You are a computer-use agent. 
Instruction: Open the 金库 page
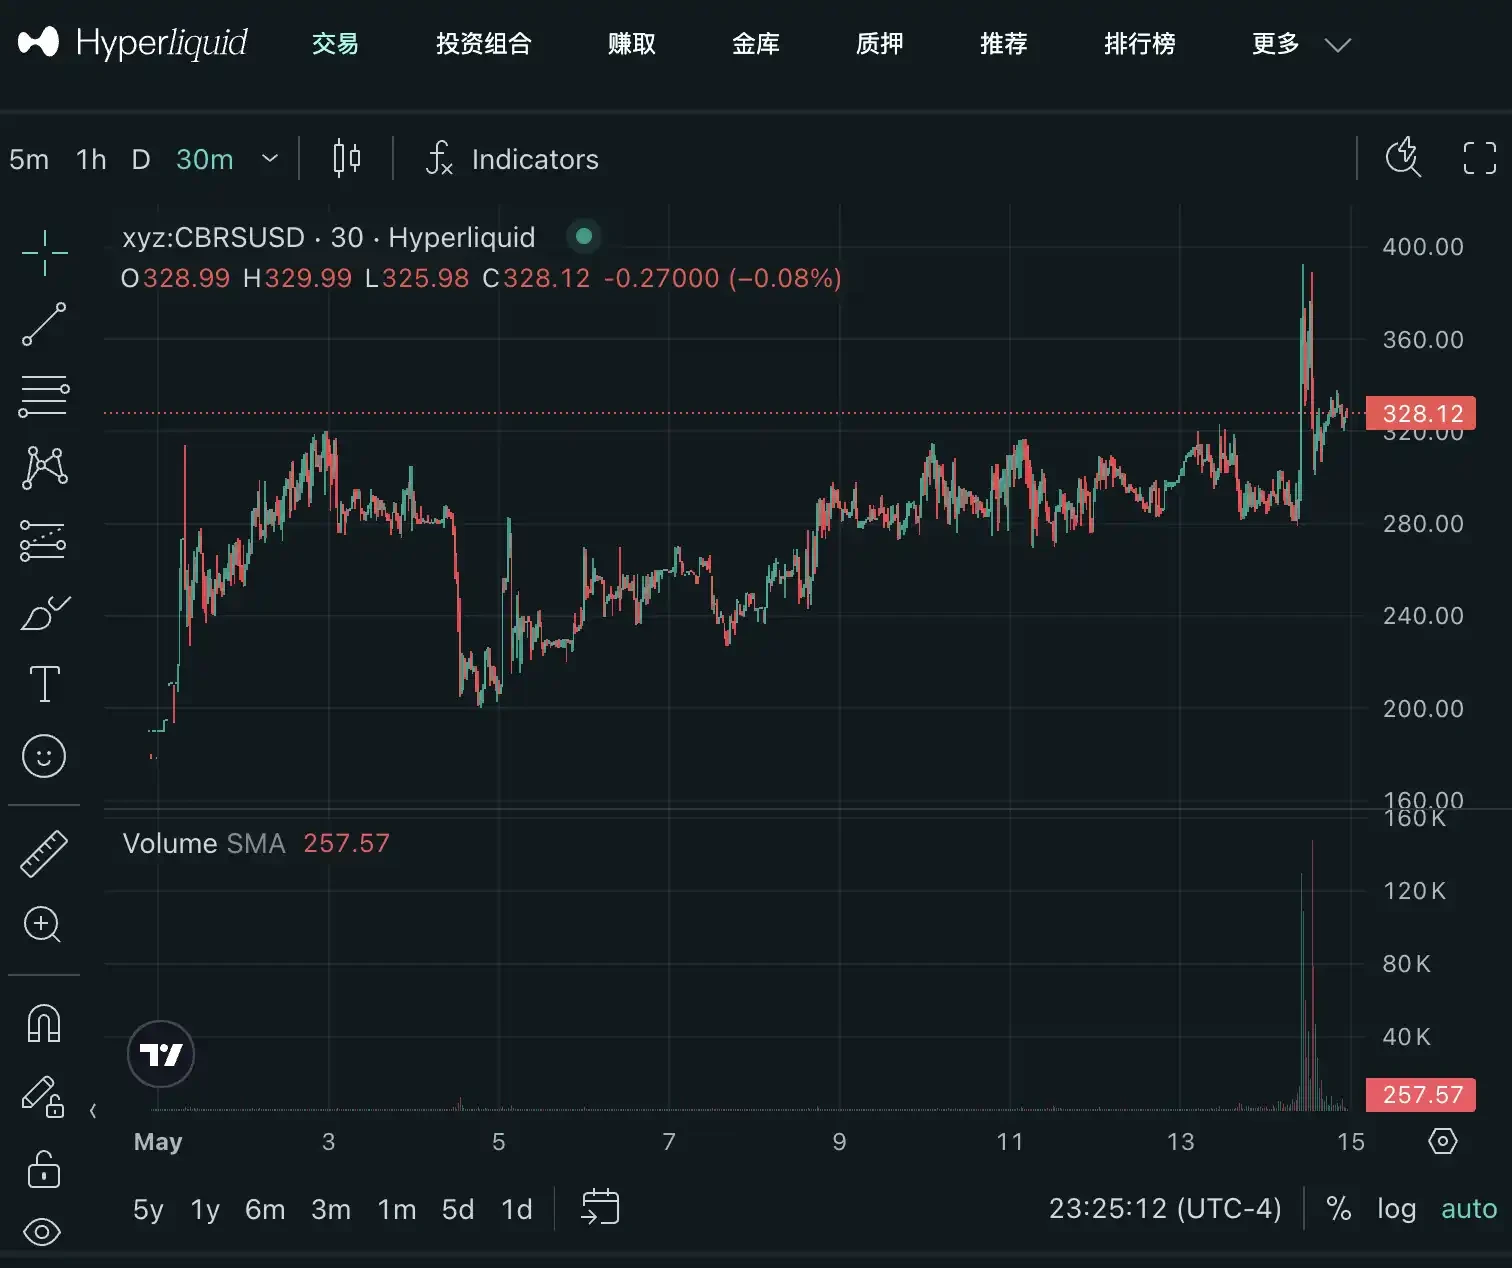pos(756,44)
